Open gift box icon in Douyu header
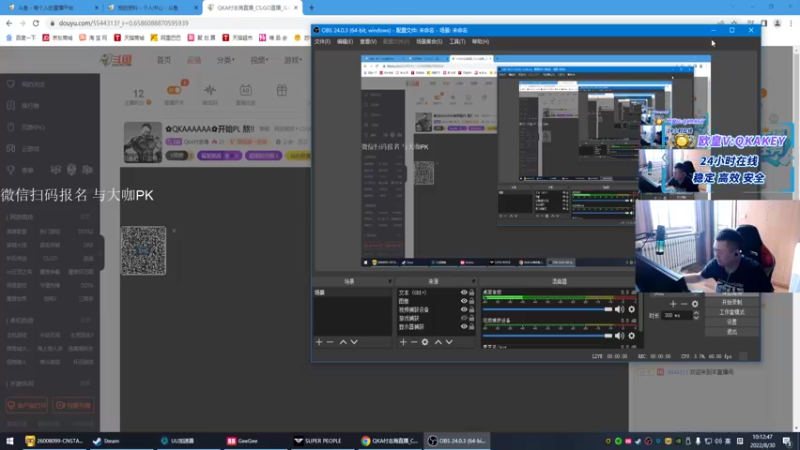Viewport: 800px width, 450px height. coord(282,90)
